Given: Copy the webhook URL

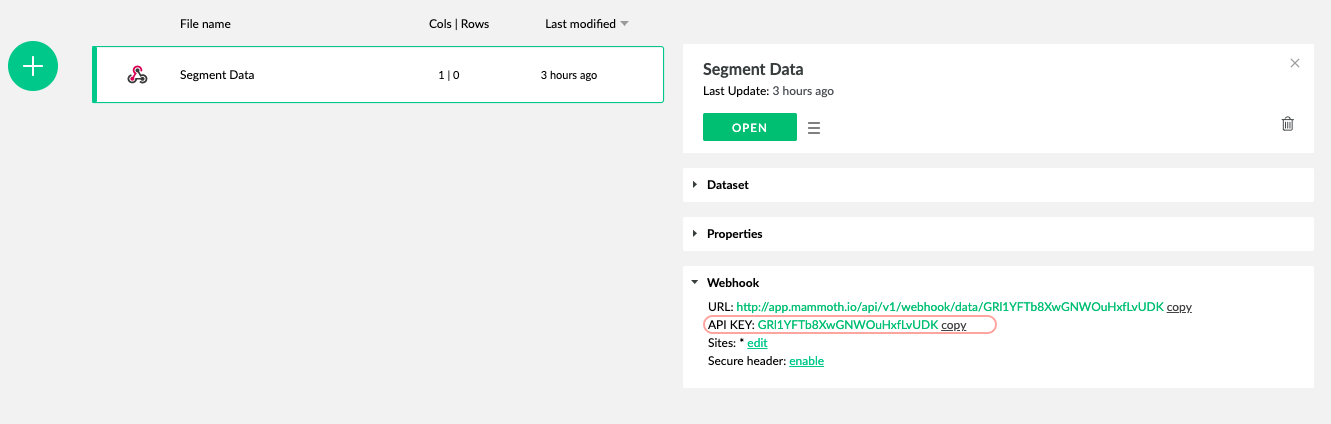Looking at the screenshot, I should click(1179, 308).
